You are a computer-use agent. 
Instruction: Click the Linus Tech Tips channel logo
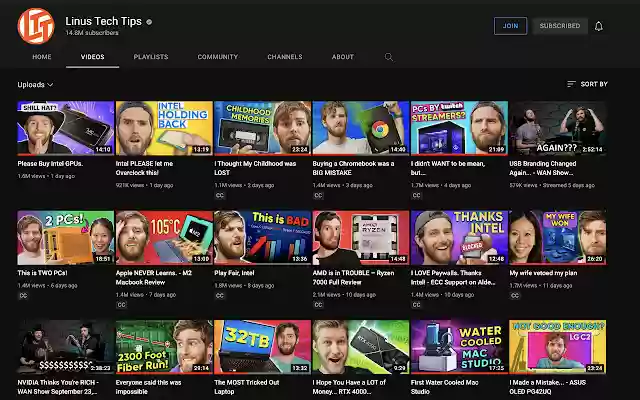(x=36, y=26)
